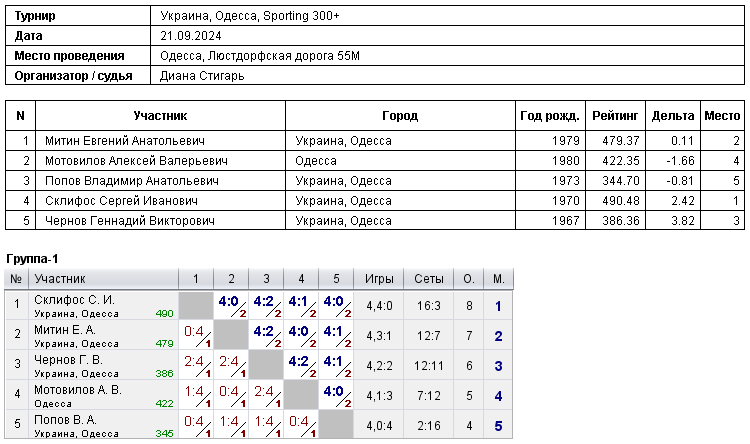Click 'Митин Е. А.' in group table
Screen dimensions: 750x444
(x=65, y=330)
